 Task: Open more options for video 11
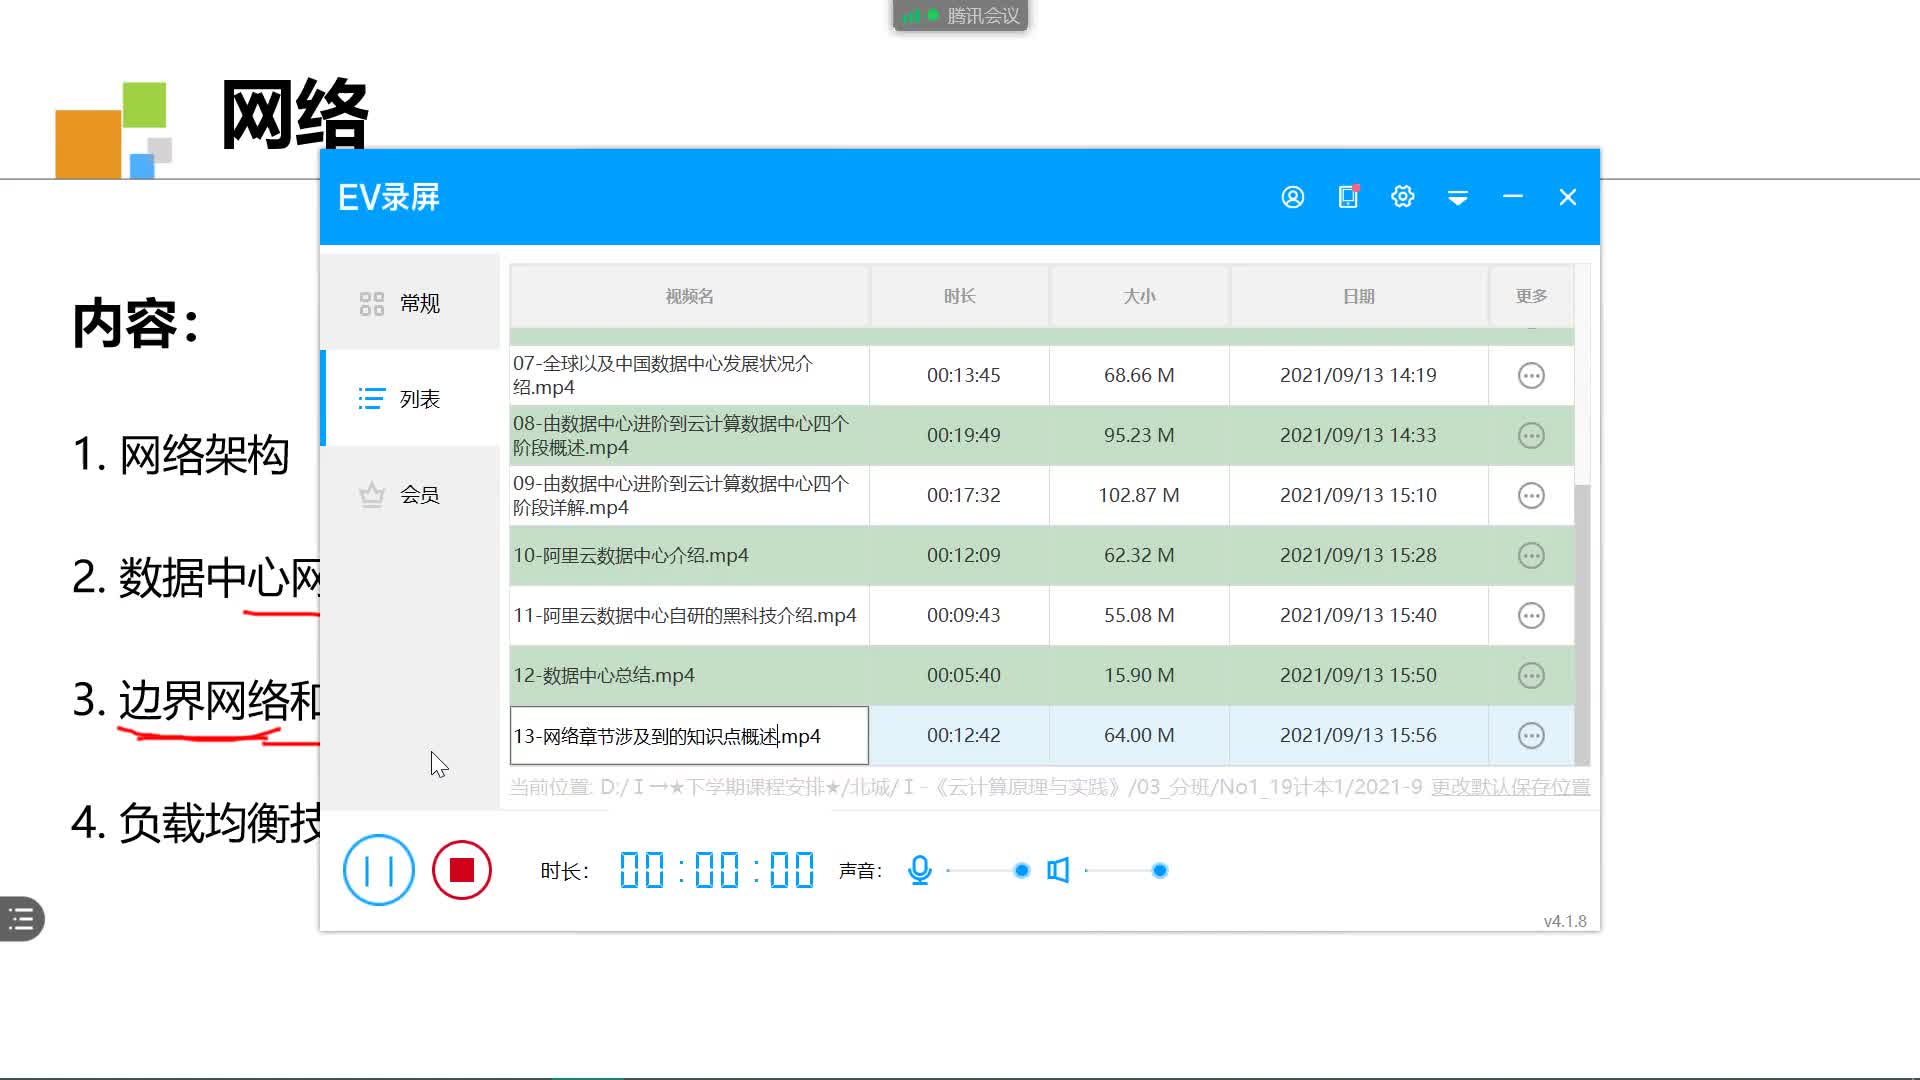point(1531,615)
